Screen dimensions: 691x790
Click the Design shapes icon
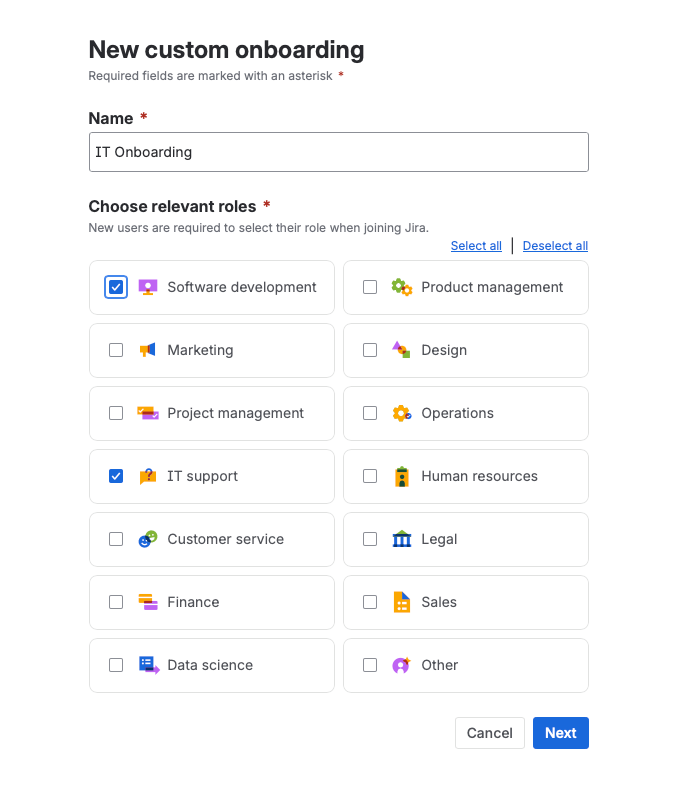click(401, 350)
